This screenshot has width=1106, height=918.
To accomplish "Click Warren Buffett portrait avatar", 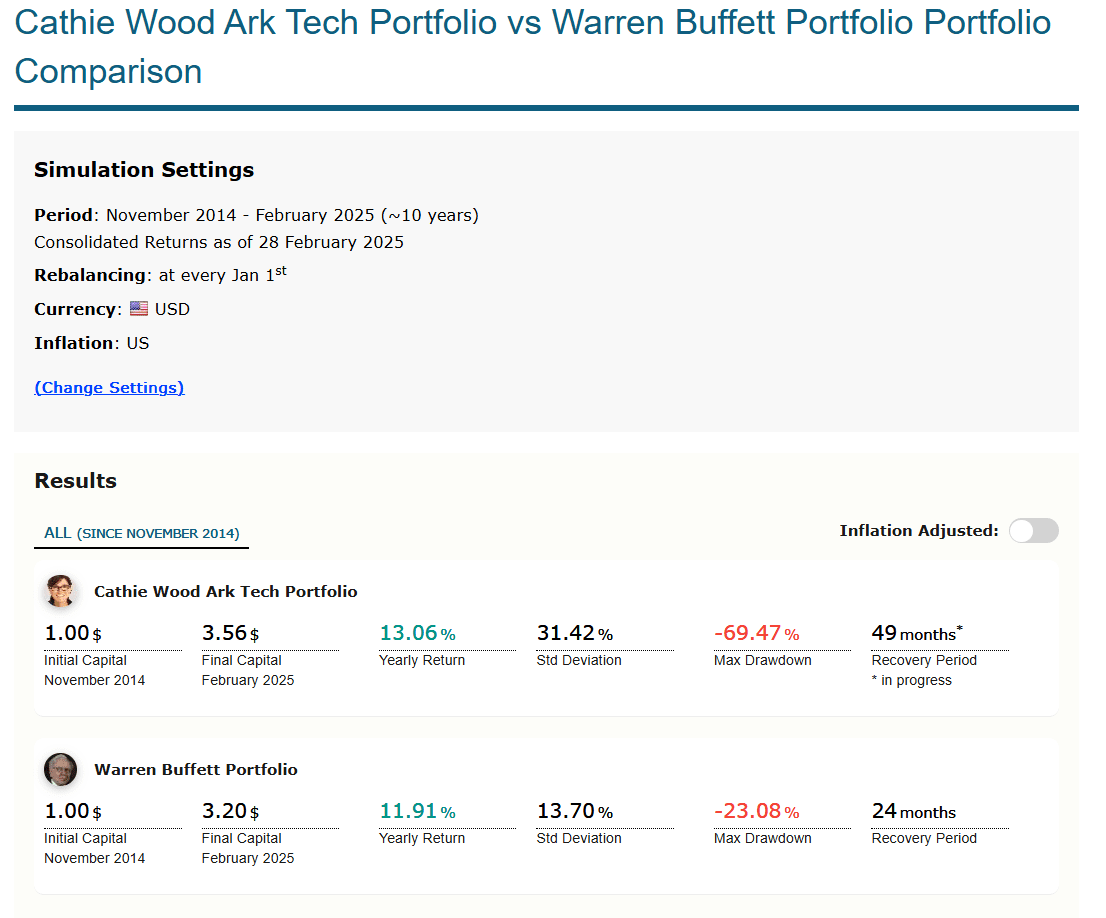I will pos(61,769).
